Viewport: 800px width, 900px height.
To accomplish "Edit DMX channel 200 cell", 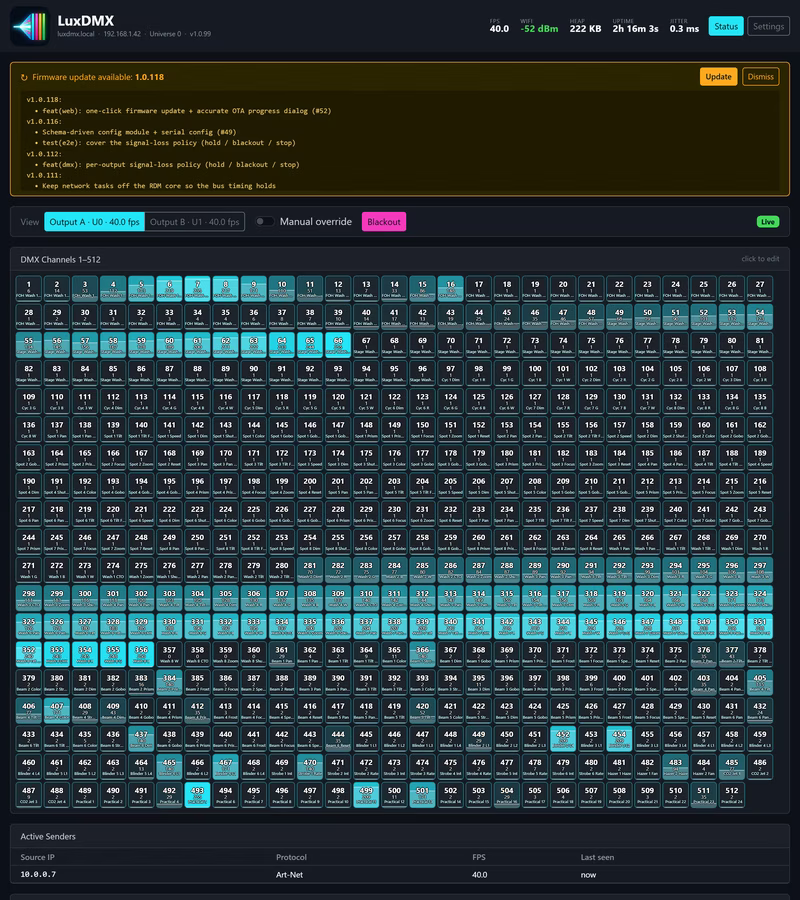I will [310, 486].
